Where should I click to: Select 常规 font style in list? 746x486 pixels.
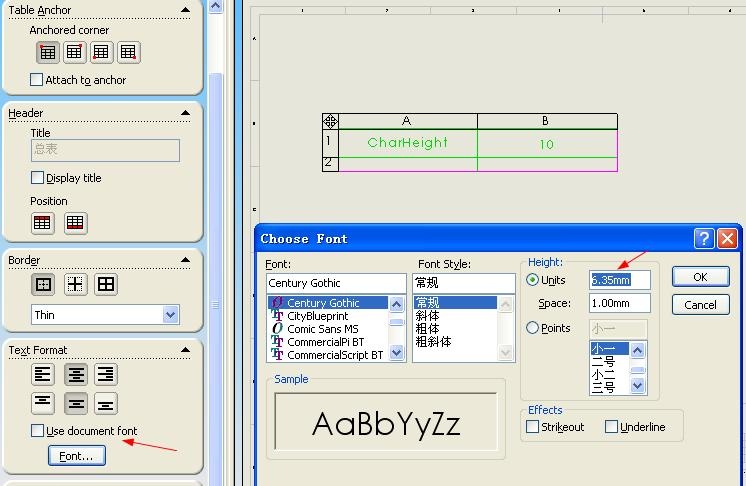(x=455, y=302)
